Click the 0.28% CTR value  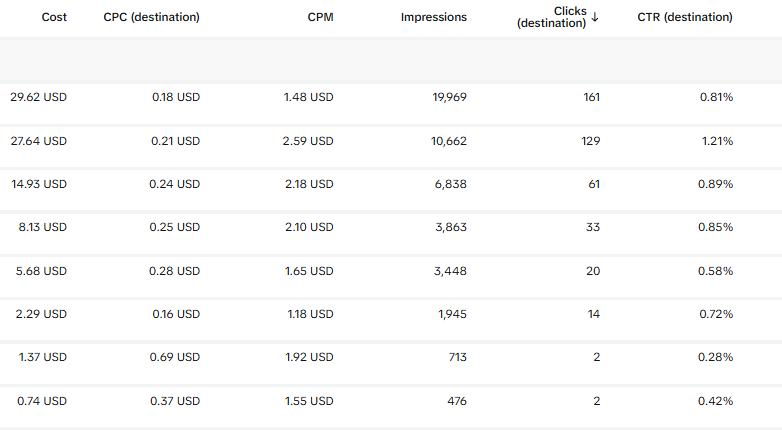coord(715,357)
